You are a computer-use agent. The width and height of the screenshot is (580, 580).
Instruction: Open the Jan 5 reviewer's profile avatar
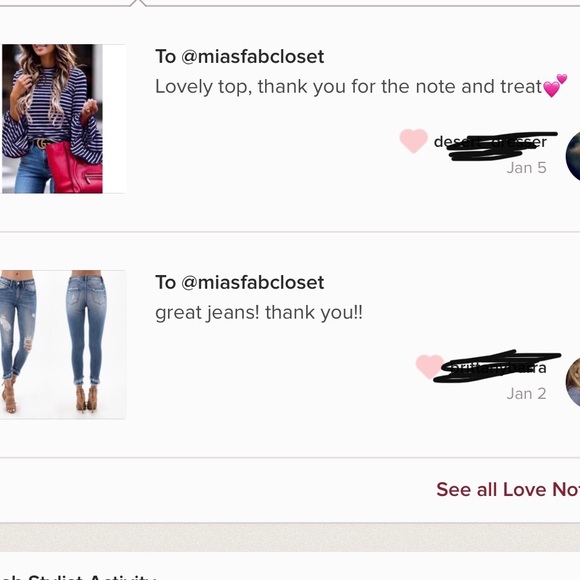(x=573, y=156)
